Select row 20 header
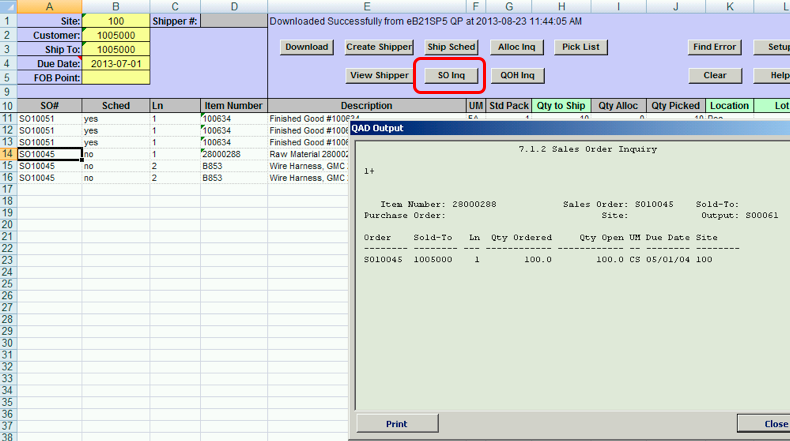This screenshot has width=790, height=441. (x=8, y=225)
